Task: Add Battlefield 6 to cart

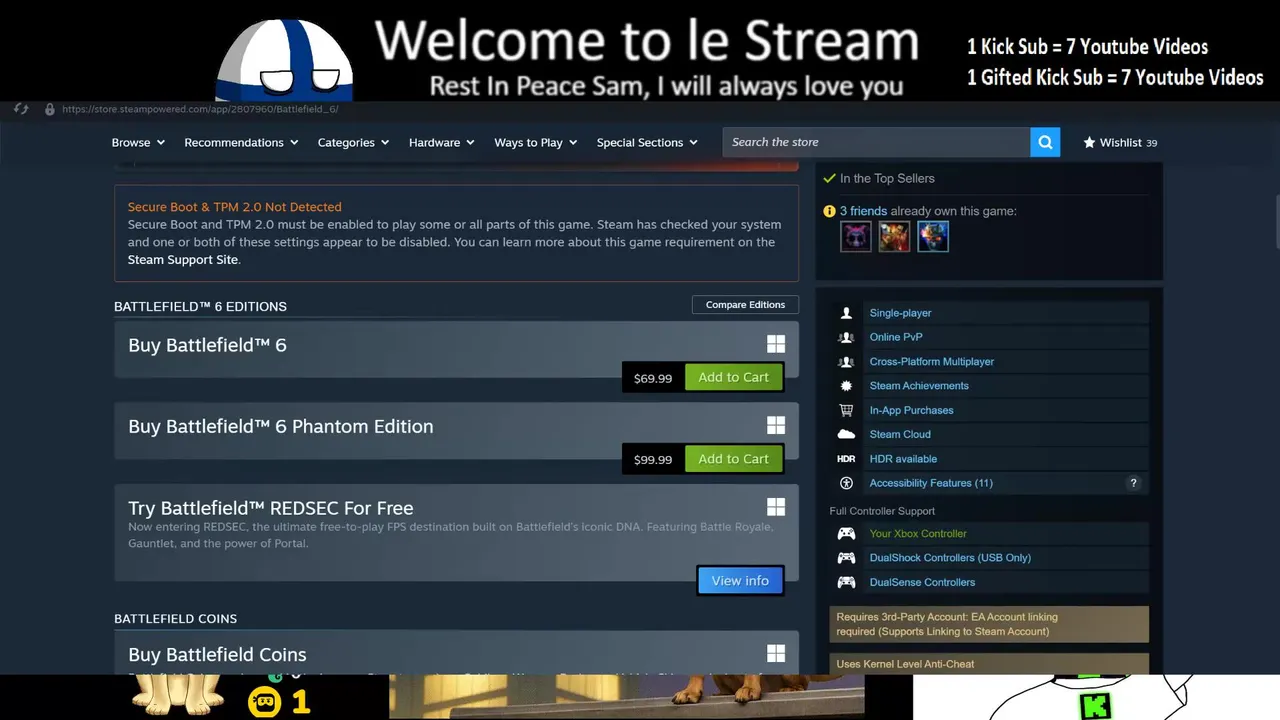Action: 733,377
